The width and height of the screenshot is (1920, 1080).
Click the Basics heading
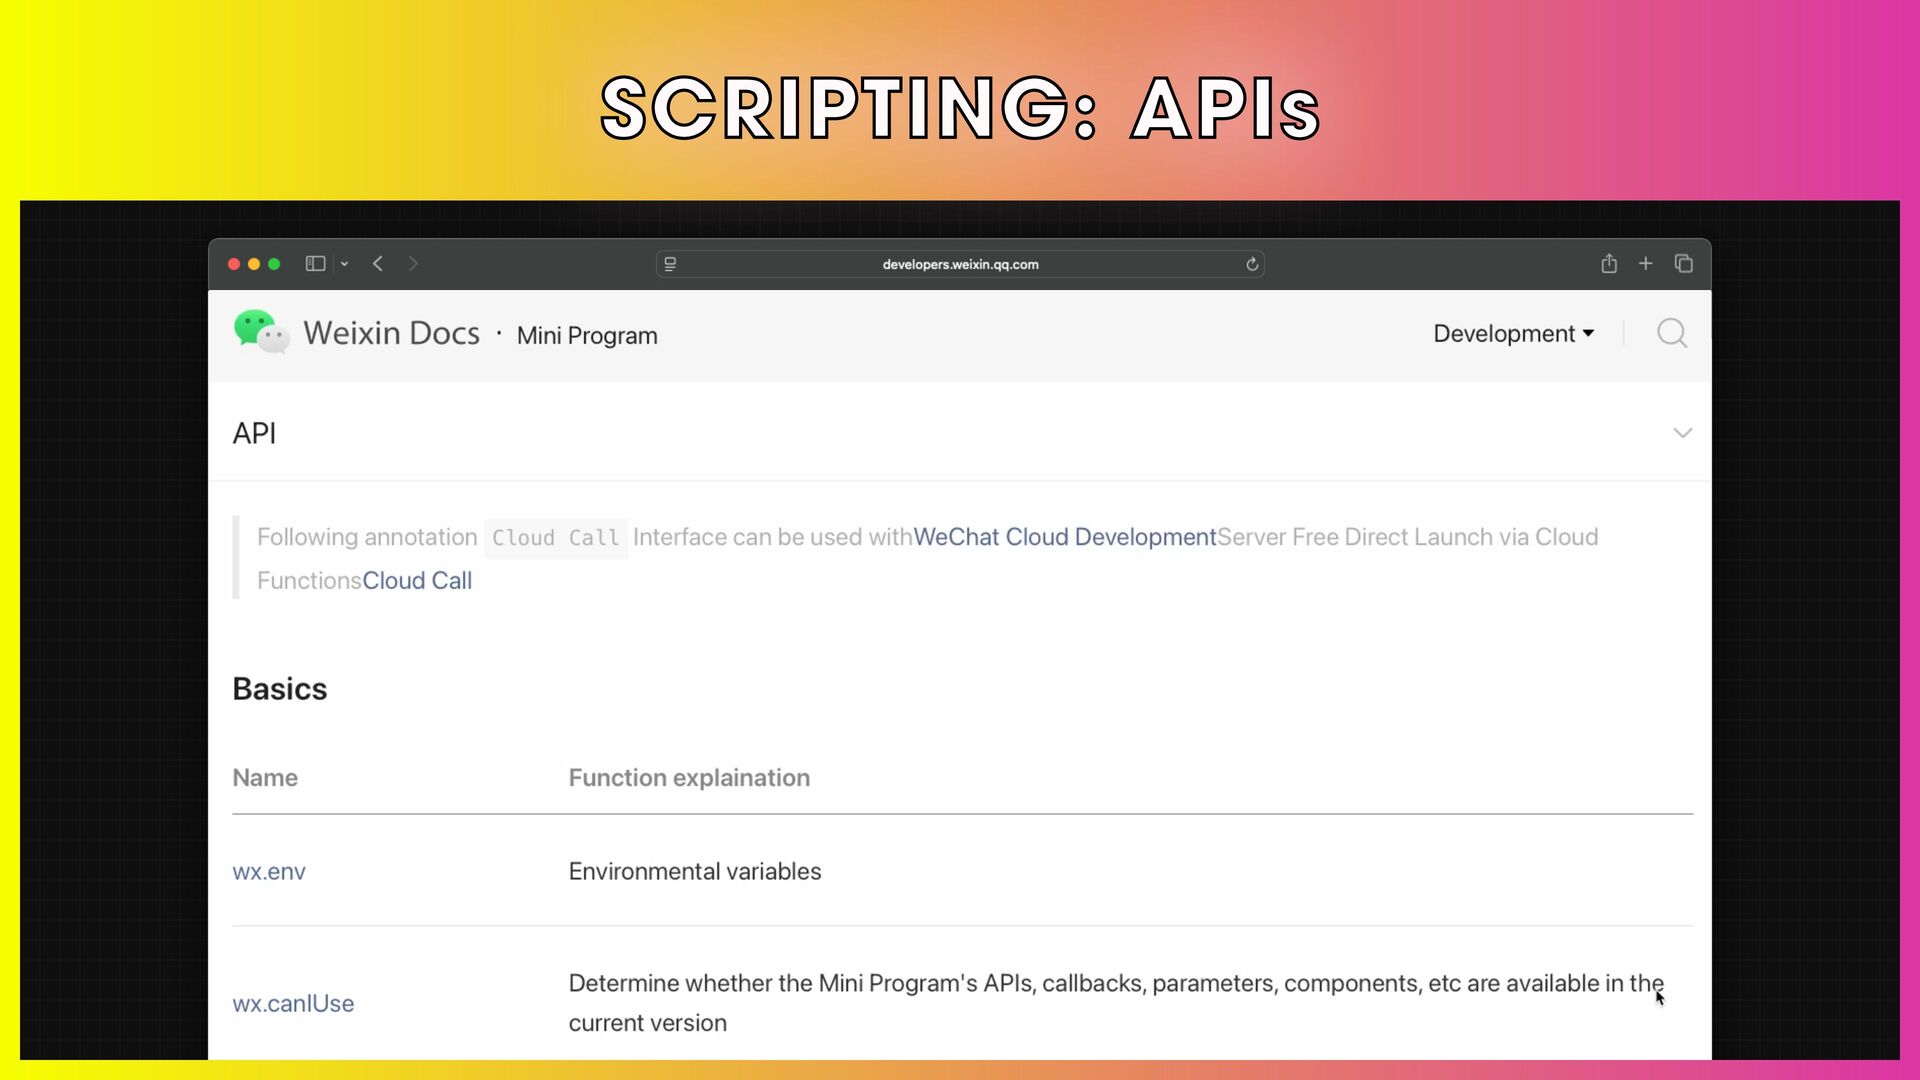280,689
